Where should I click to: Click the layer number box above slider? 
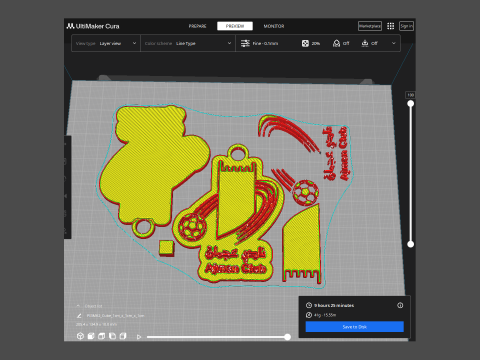(410, 95)
